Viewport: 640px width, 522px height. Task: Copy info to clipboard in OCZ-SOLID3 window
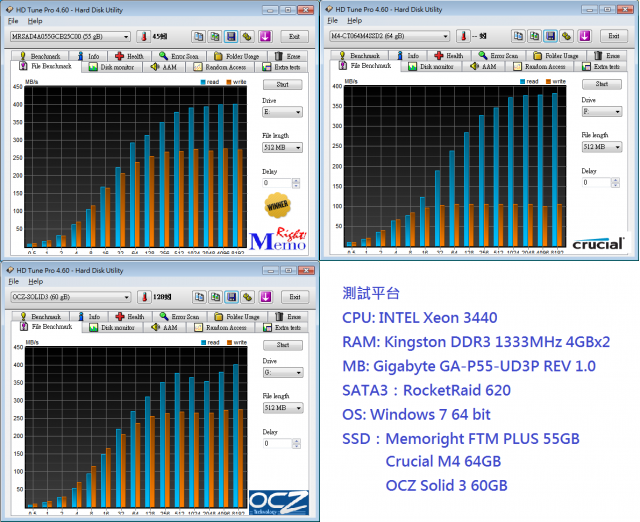[199, 297]
